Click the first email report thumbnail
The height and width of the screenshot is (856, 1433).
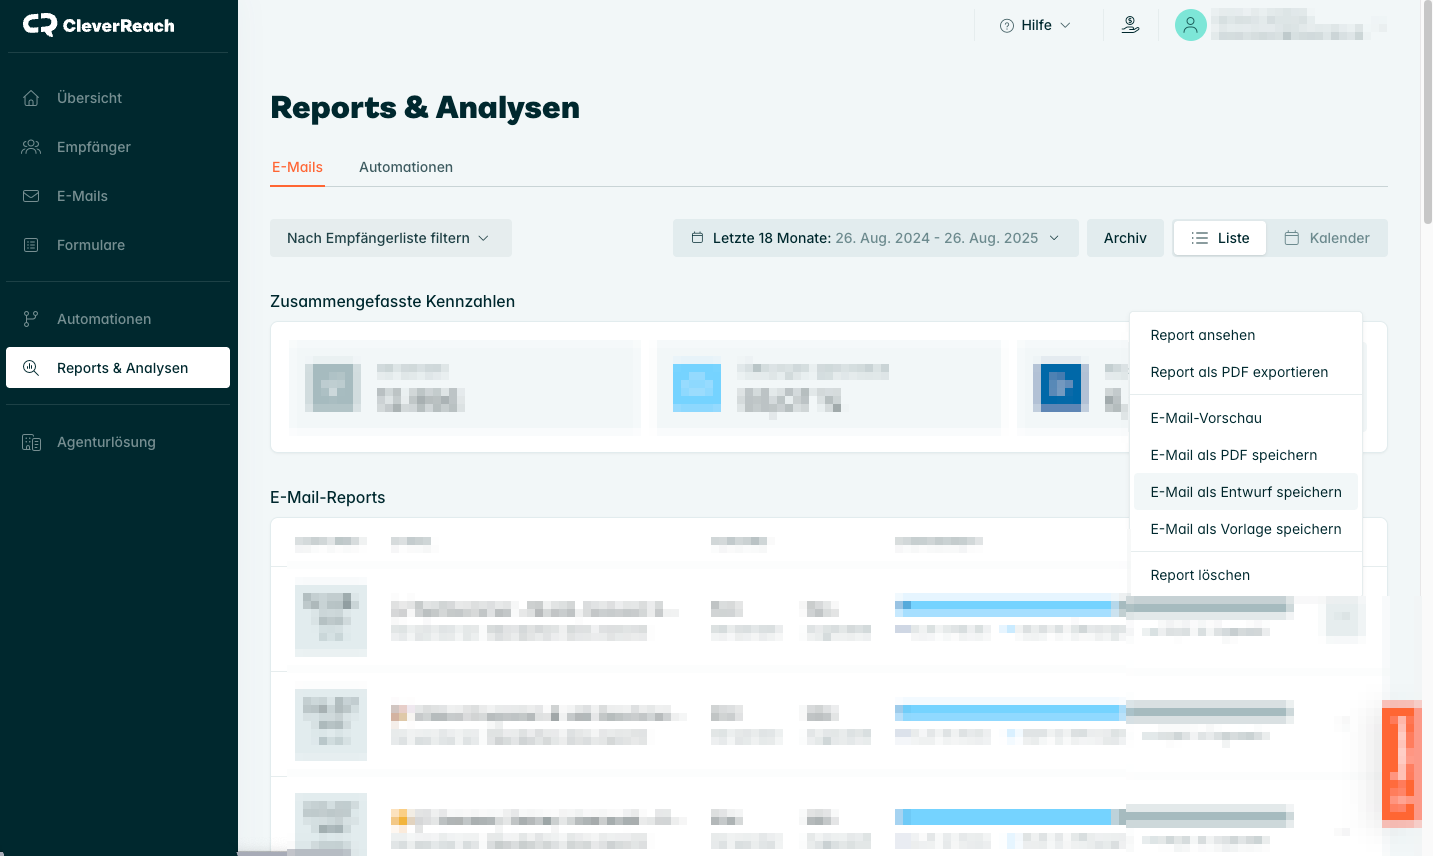[x=331, y=620]
